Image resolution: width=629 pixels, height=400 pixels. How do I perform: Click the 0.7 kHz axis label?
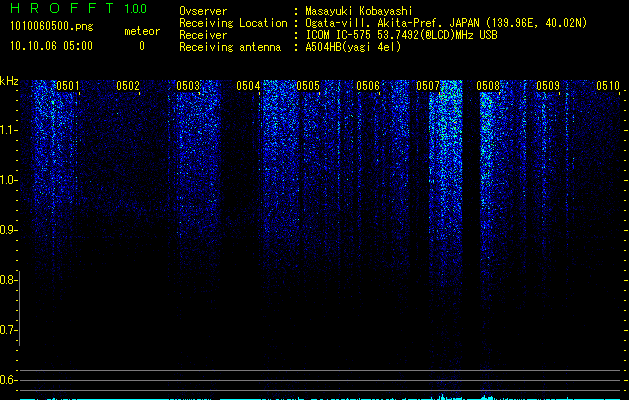(x=8, y=330)
